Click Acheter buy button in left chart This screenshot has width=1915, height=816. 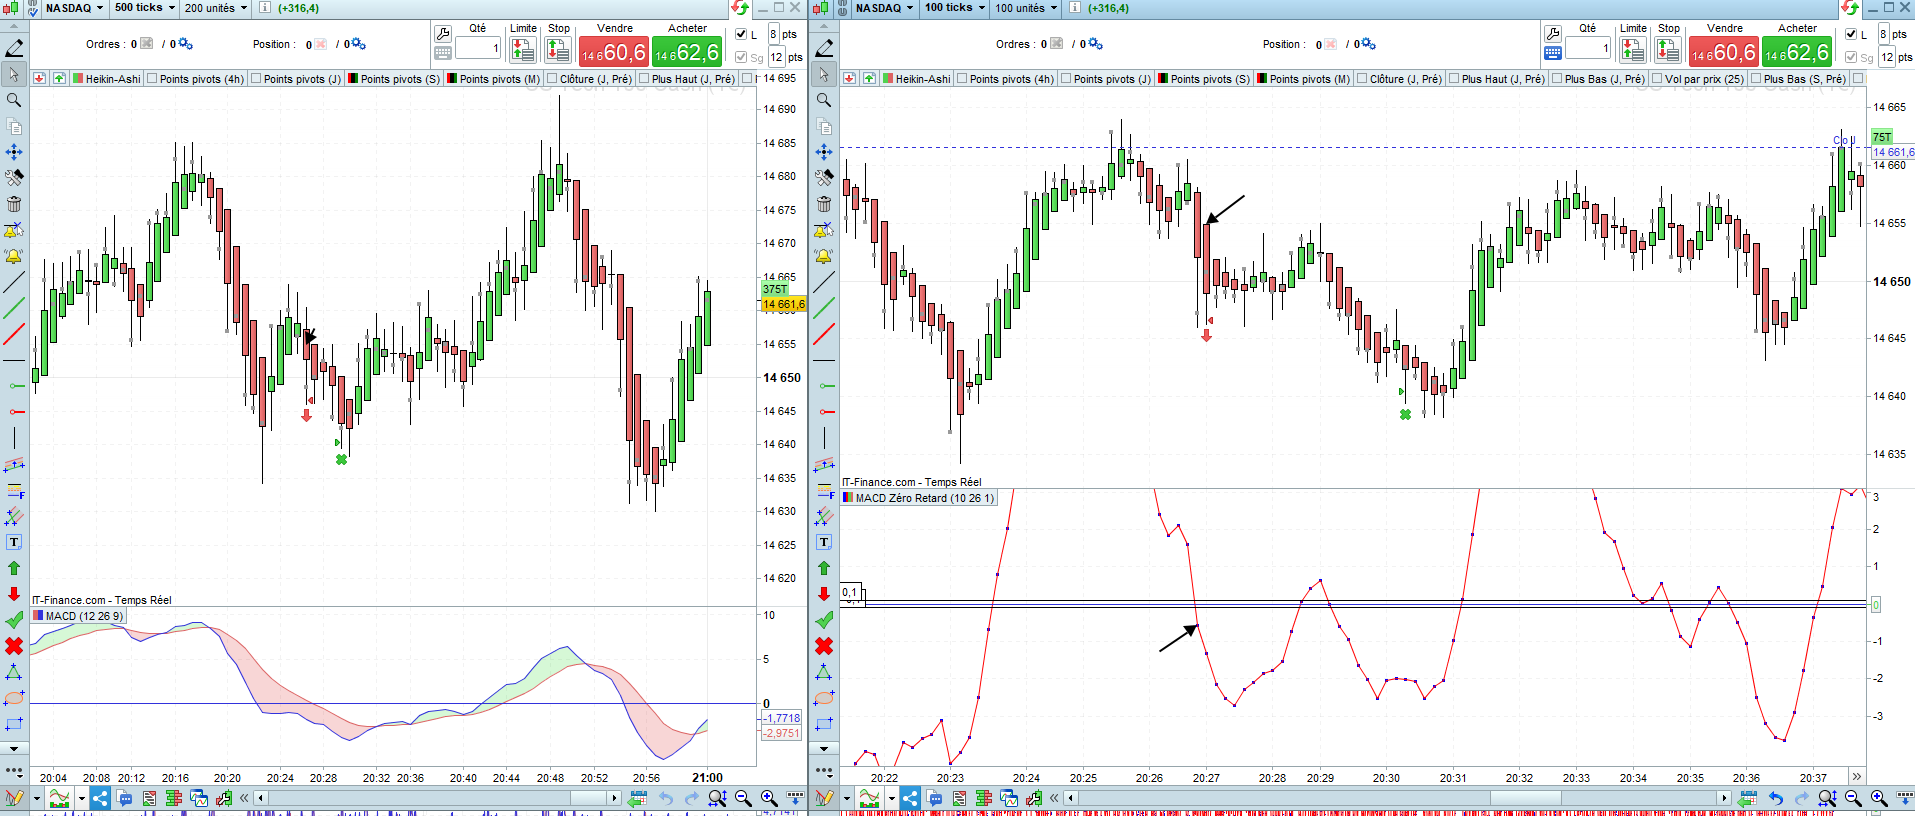[x=687, y=51]
